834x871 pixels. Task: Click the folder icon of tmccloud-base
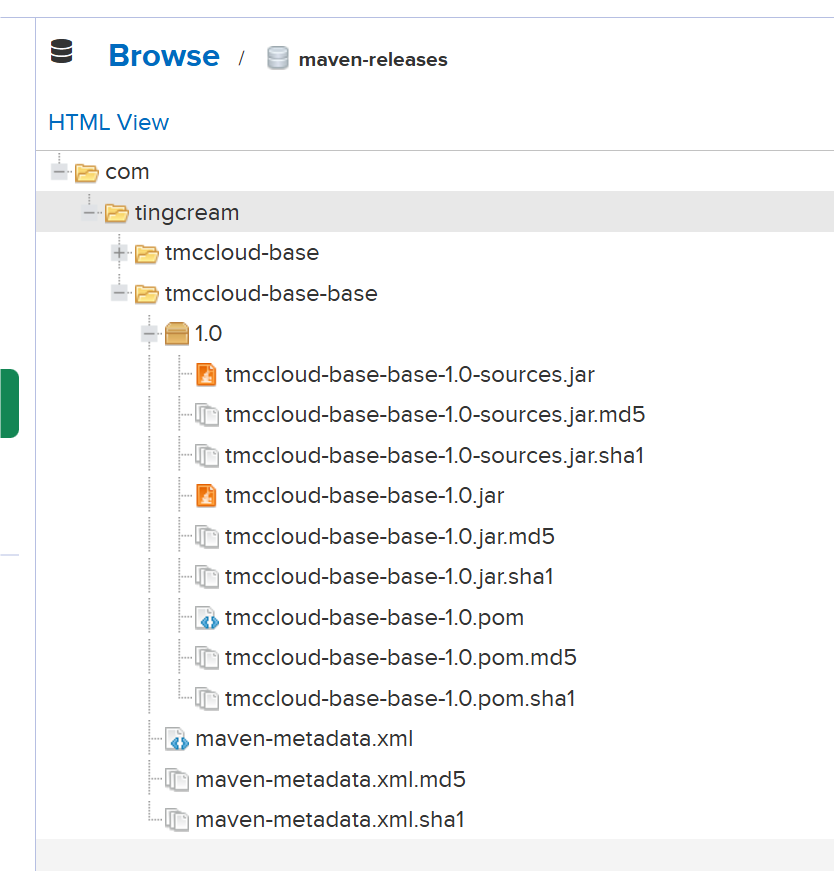point(147,253)
